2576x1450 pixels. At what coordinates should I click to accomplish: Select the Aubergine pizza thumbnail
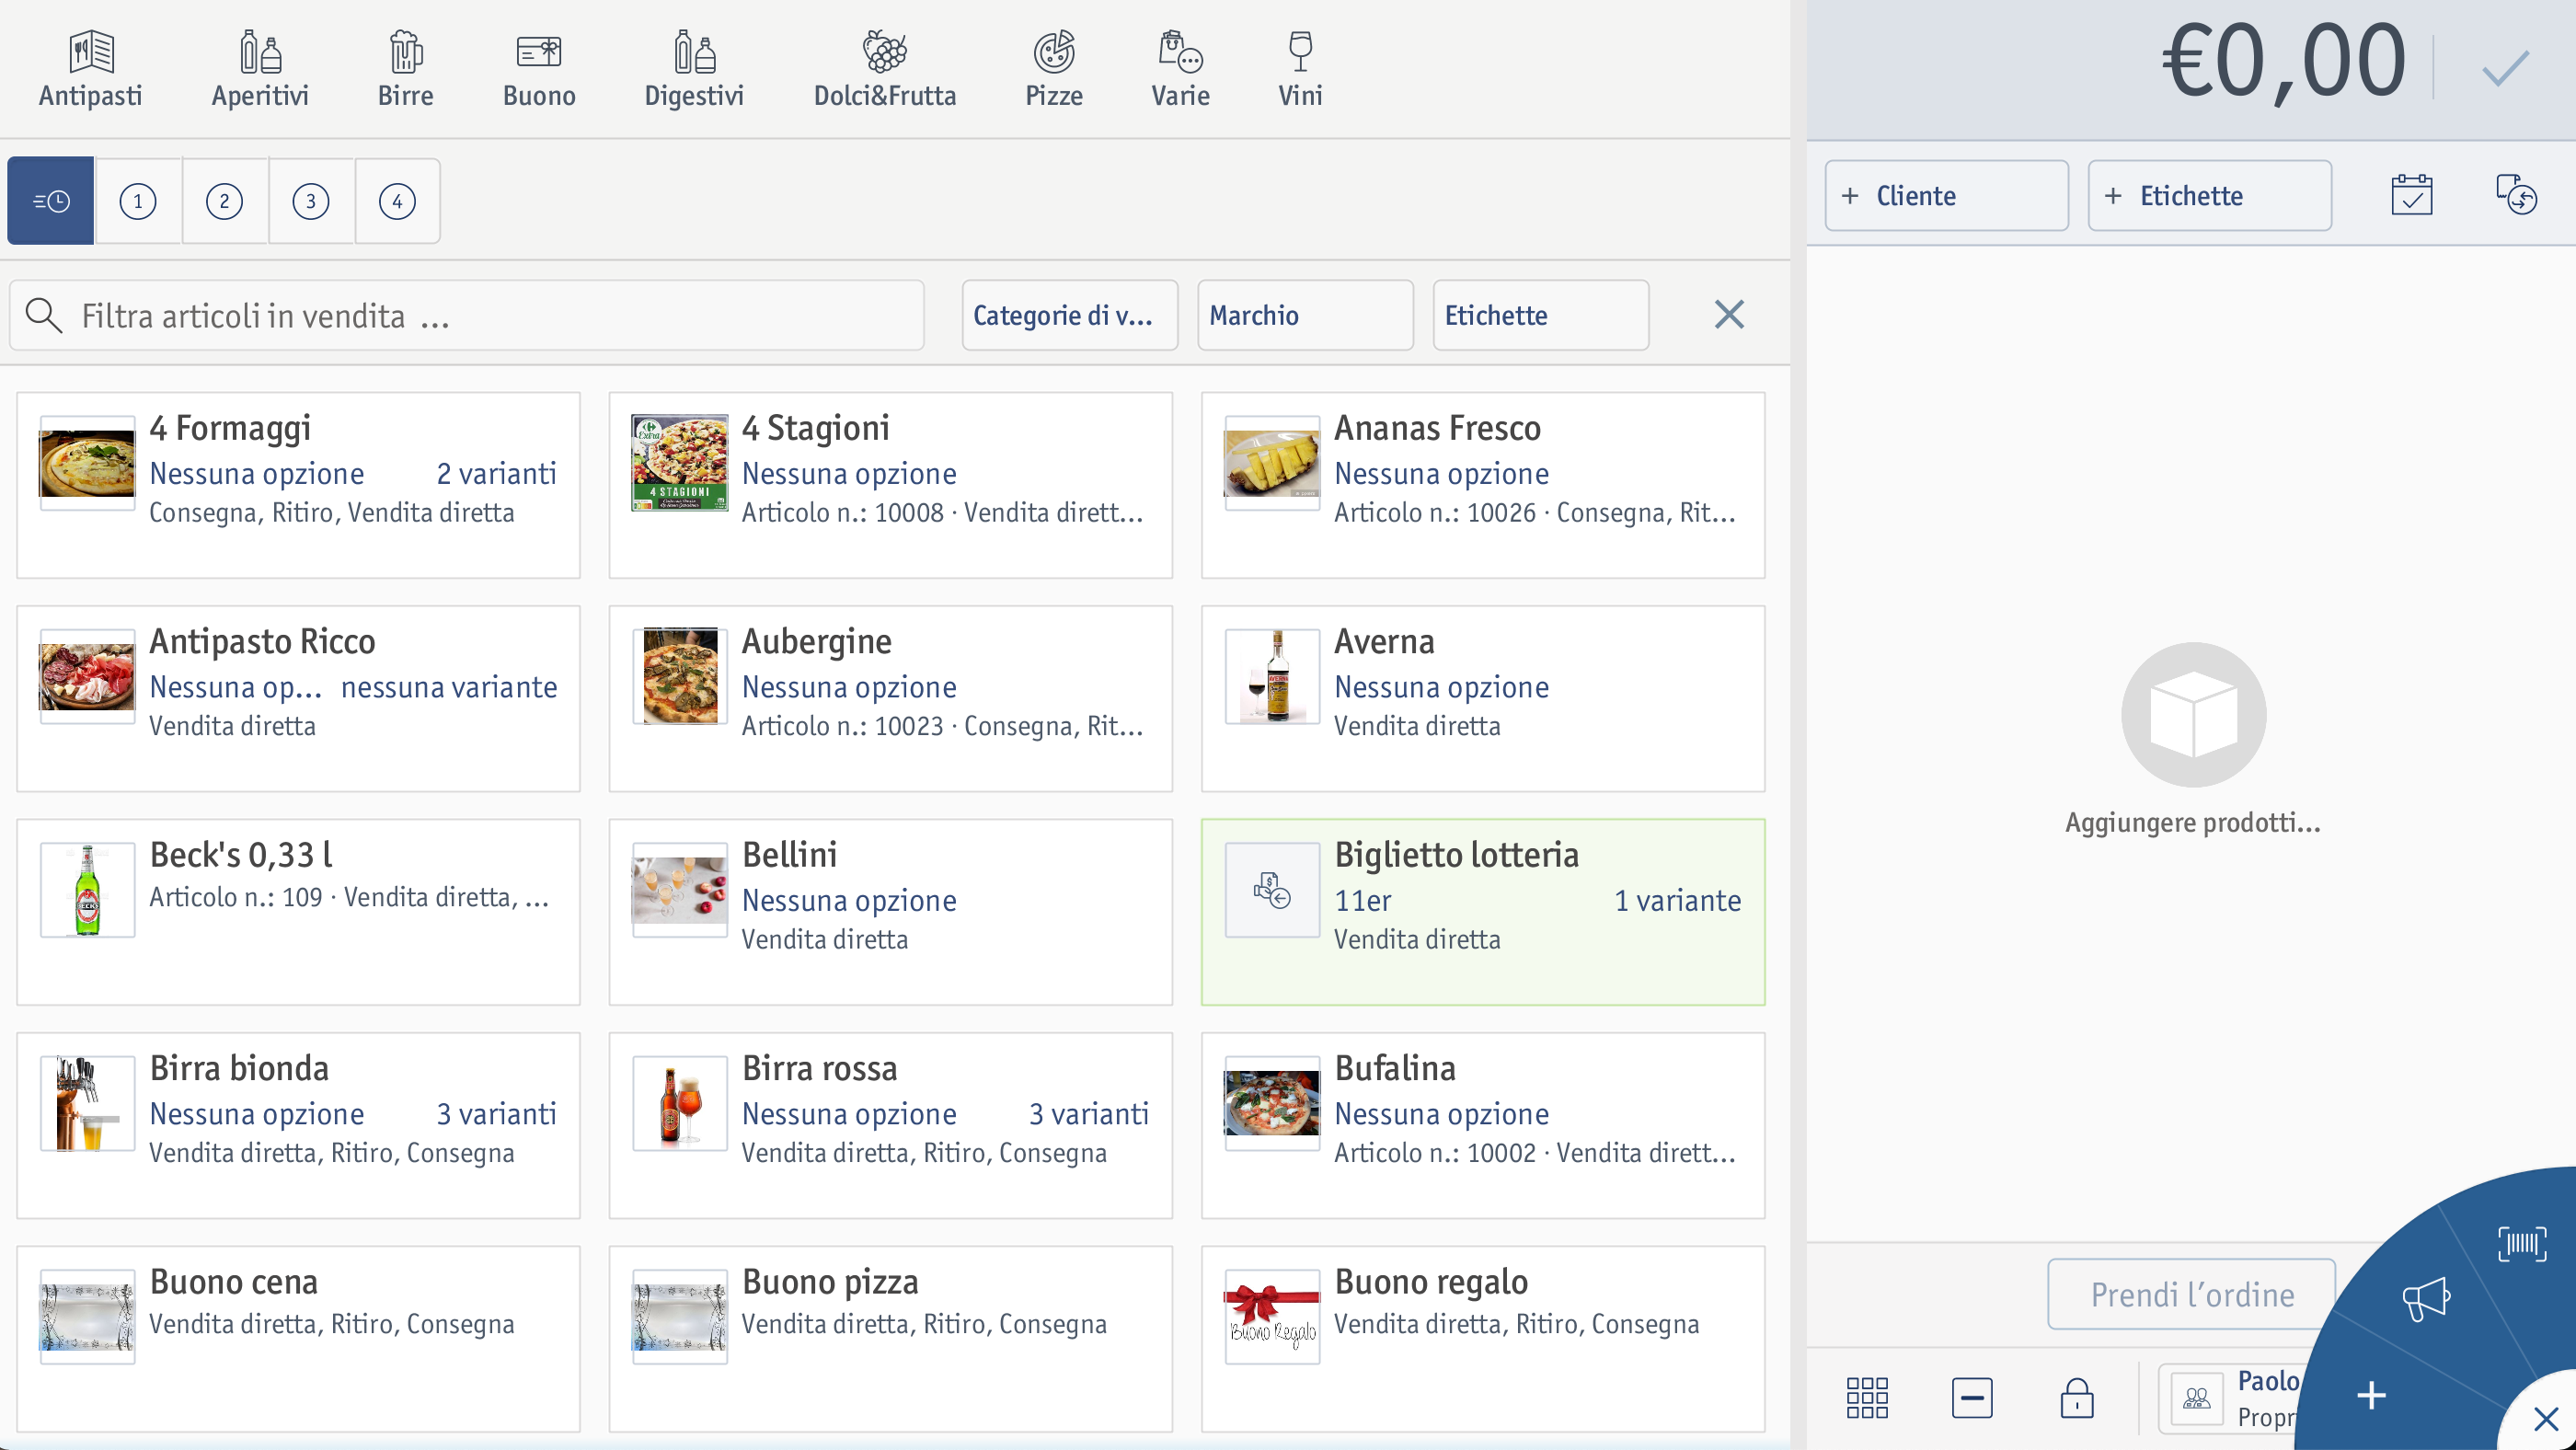coord(680,676)
